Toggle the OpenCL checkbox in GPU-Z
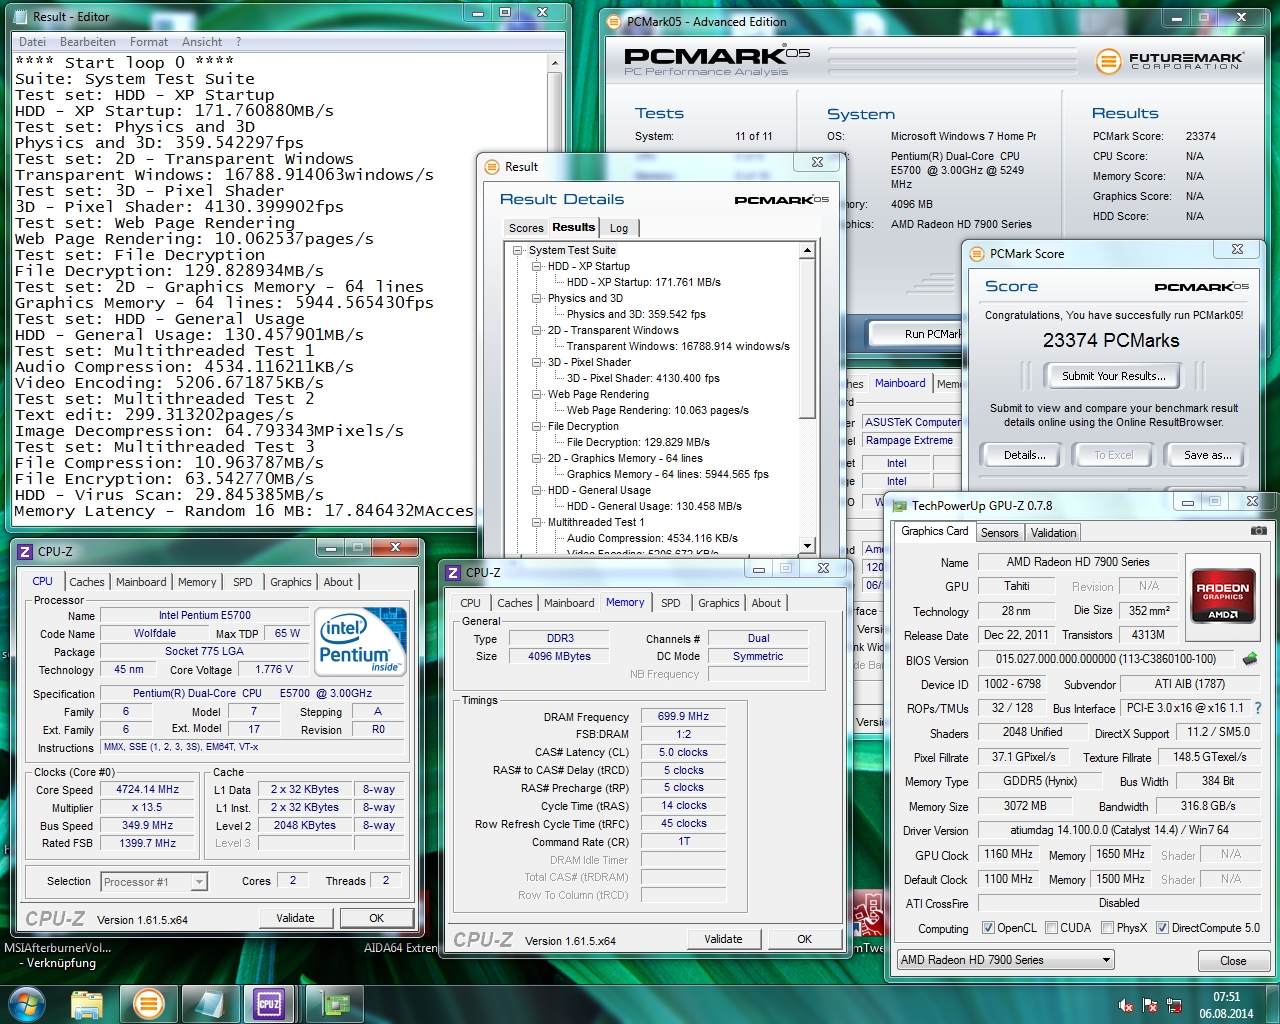 pos(988,928)
